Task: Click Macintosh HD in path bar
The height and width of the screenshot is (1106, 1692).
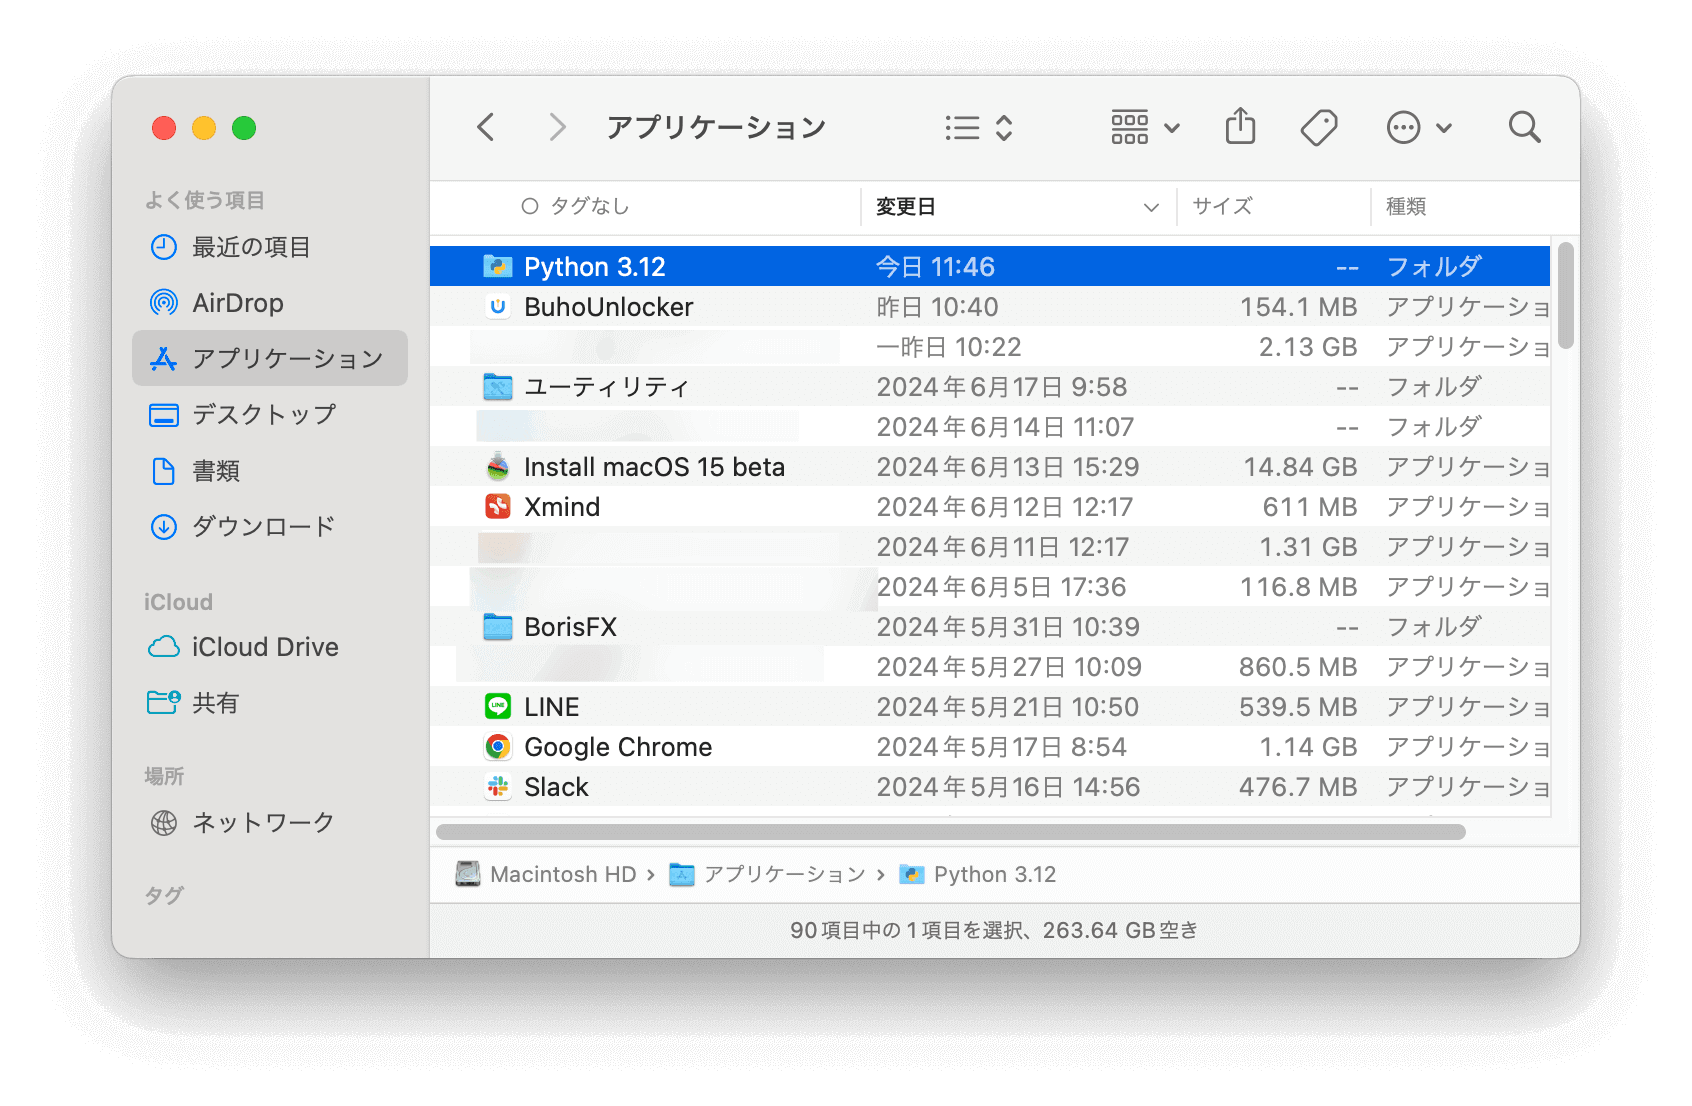Action: tap(546, 874)
